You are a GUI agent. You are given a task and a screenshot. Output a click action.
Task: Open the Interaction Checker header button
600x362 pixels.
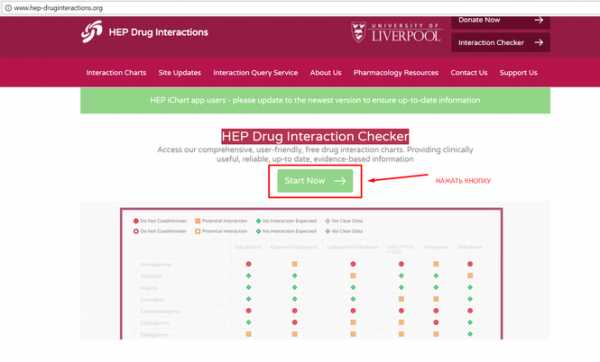point(501,42)
